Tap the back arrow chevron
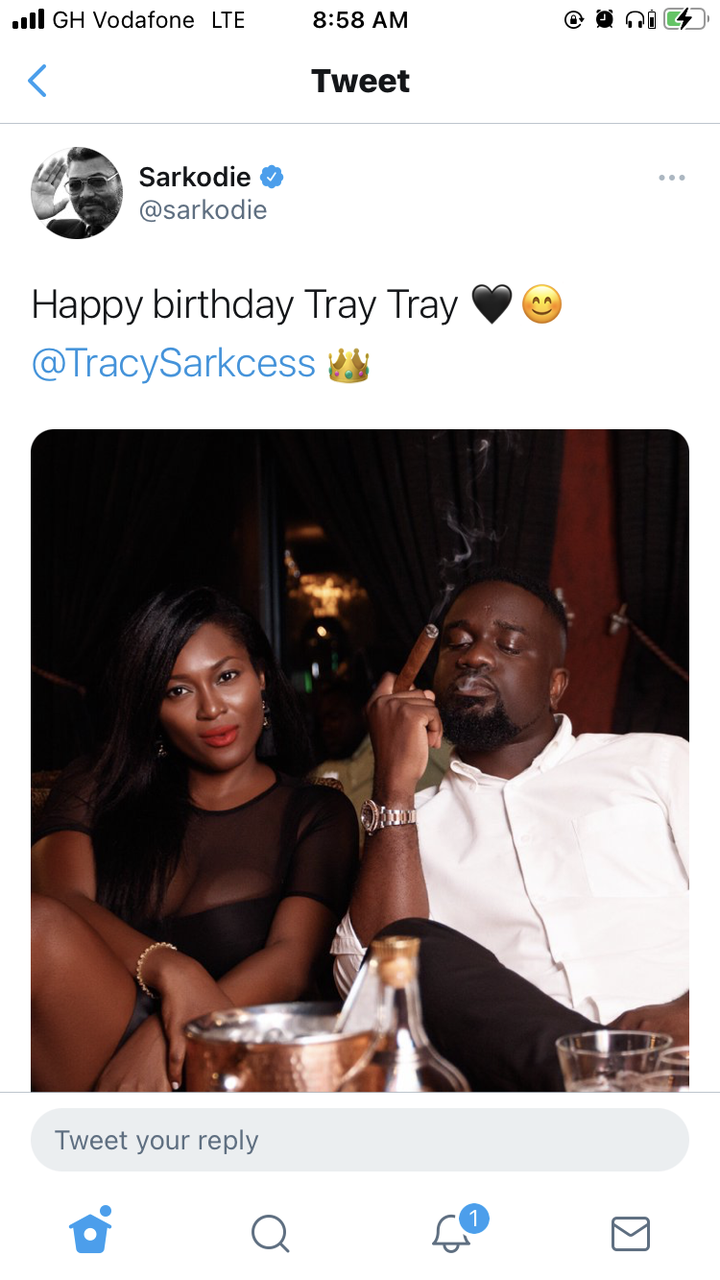 click(37, 80)
